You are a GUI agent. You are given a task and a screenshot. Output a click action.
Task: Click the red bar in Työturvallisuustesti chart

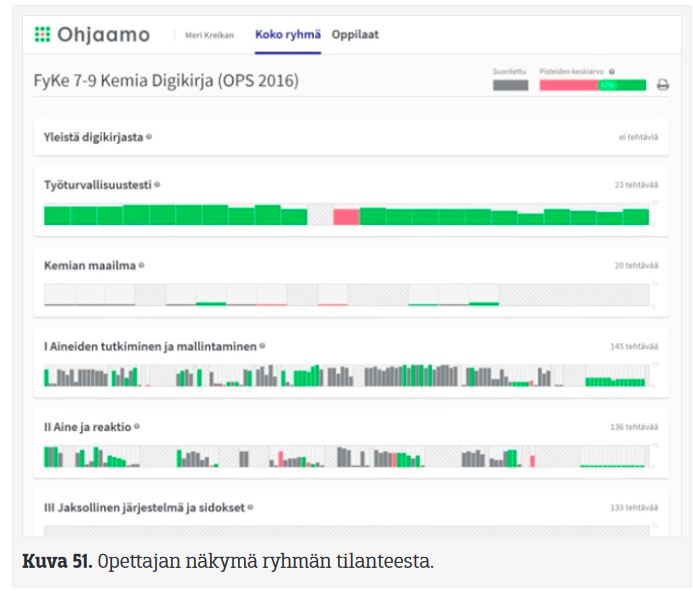click(346, 216)
